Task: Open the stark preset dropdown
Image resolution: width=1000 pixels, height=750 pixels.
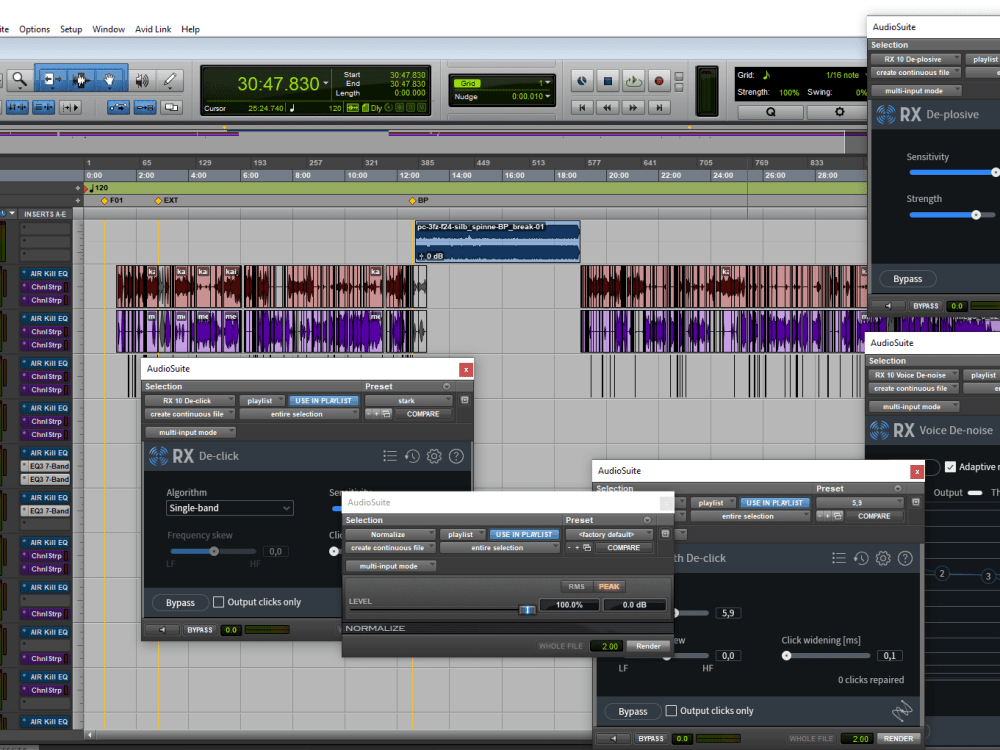Action: (408, 401)
